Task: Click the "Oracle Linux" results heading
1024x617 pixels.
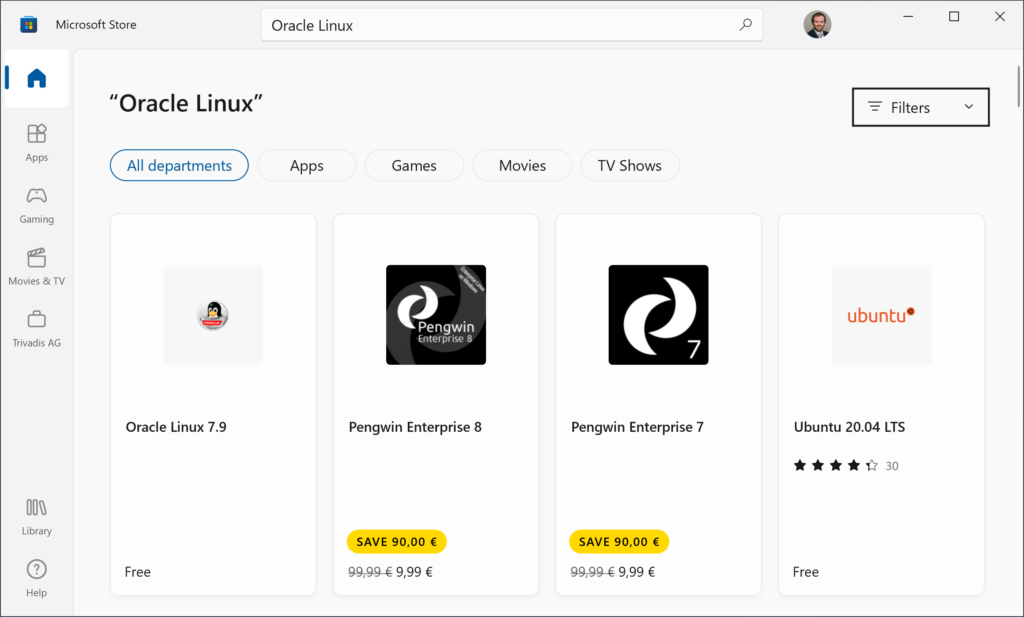Action: pos(186,103)
